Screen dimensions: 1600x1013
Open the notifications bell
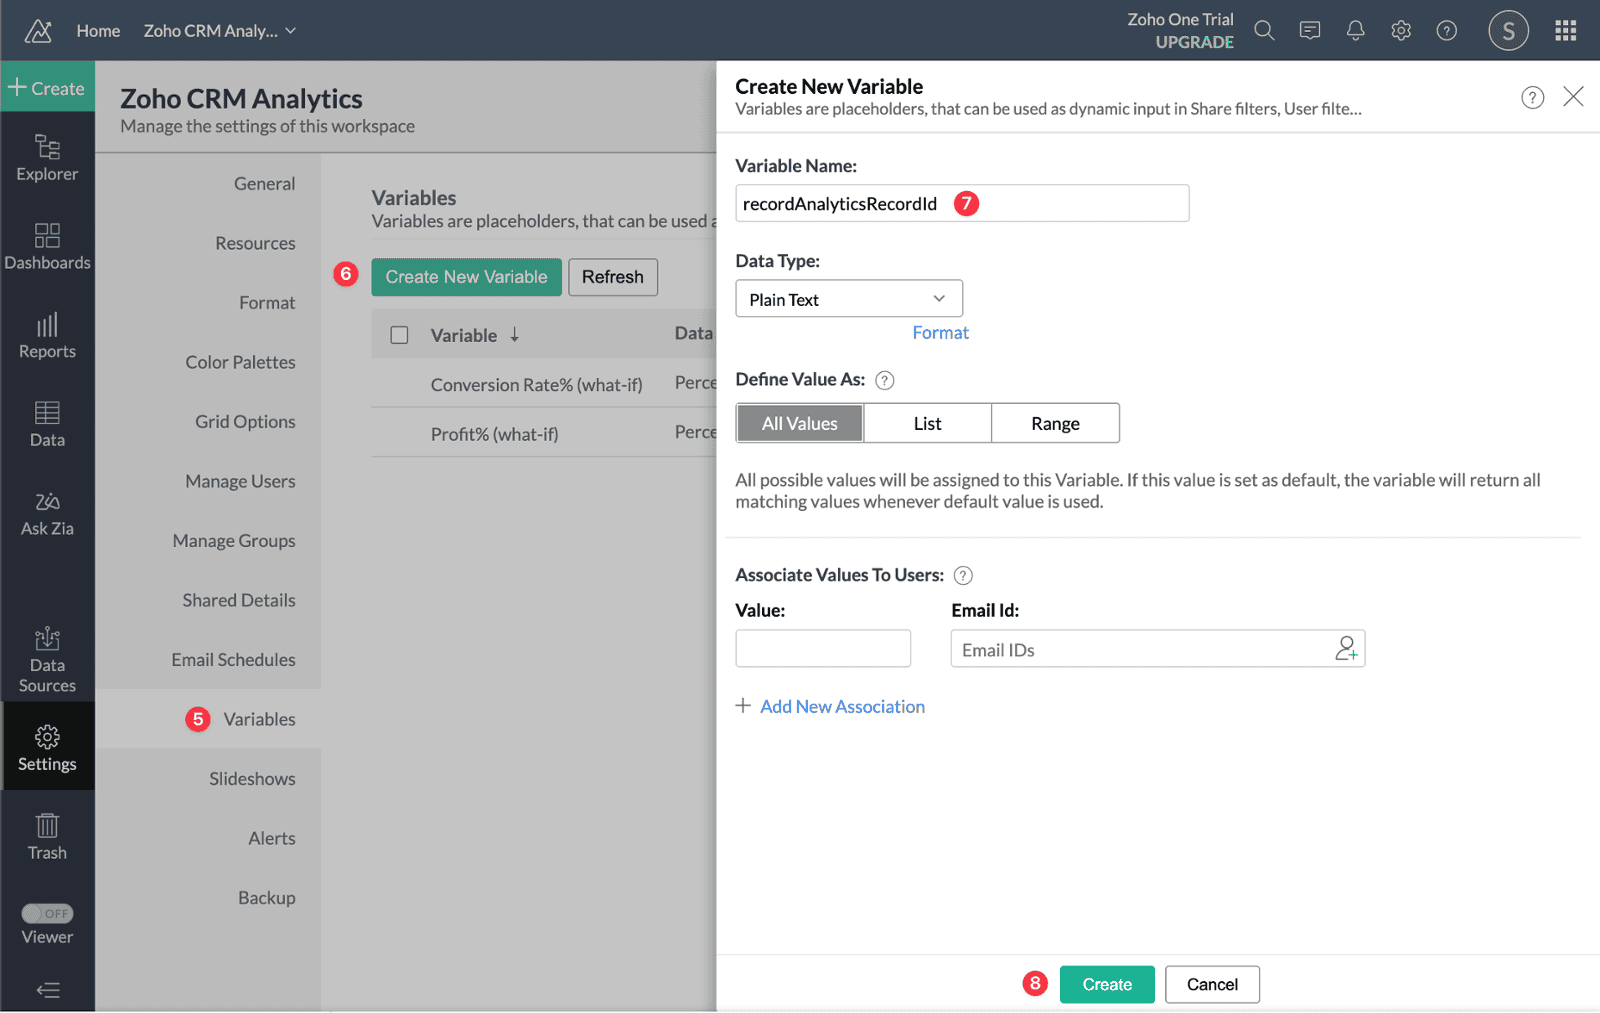pyautogui.click(x=1355, y=31)
